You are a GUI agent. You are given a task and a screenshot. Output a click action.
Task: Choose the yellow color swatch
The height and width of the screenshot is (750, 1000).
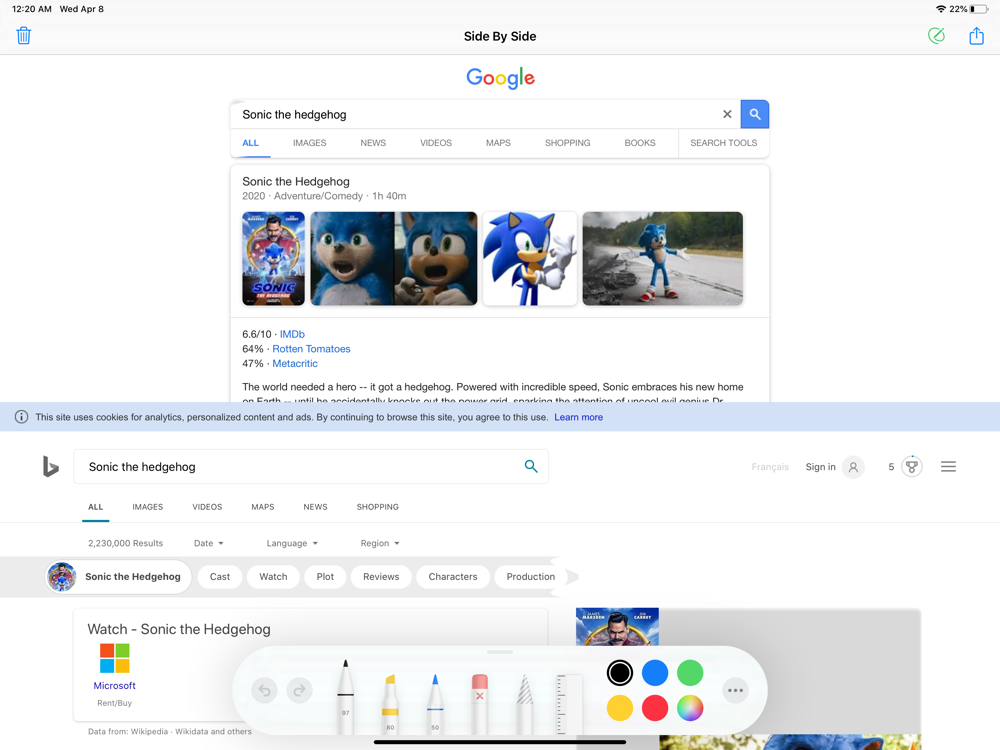(x=619, y=708)
